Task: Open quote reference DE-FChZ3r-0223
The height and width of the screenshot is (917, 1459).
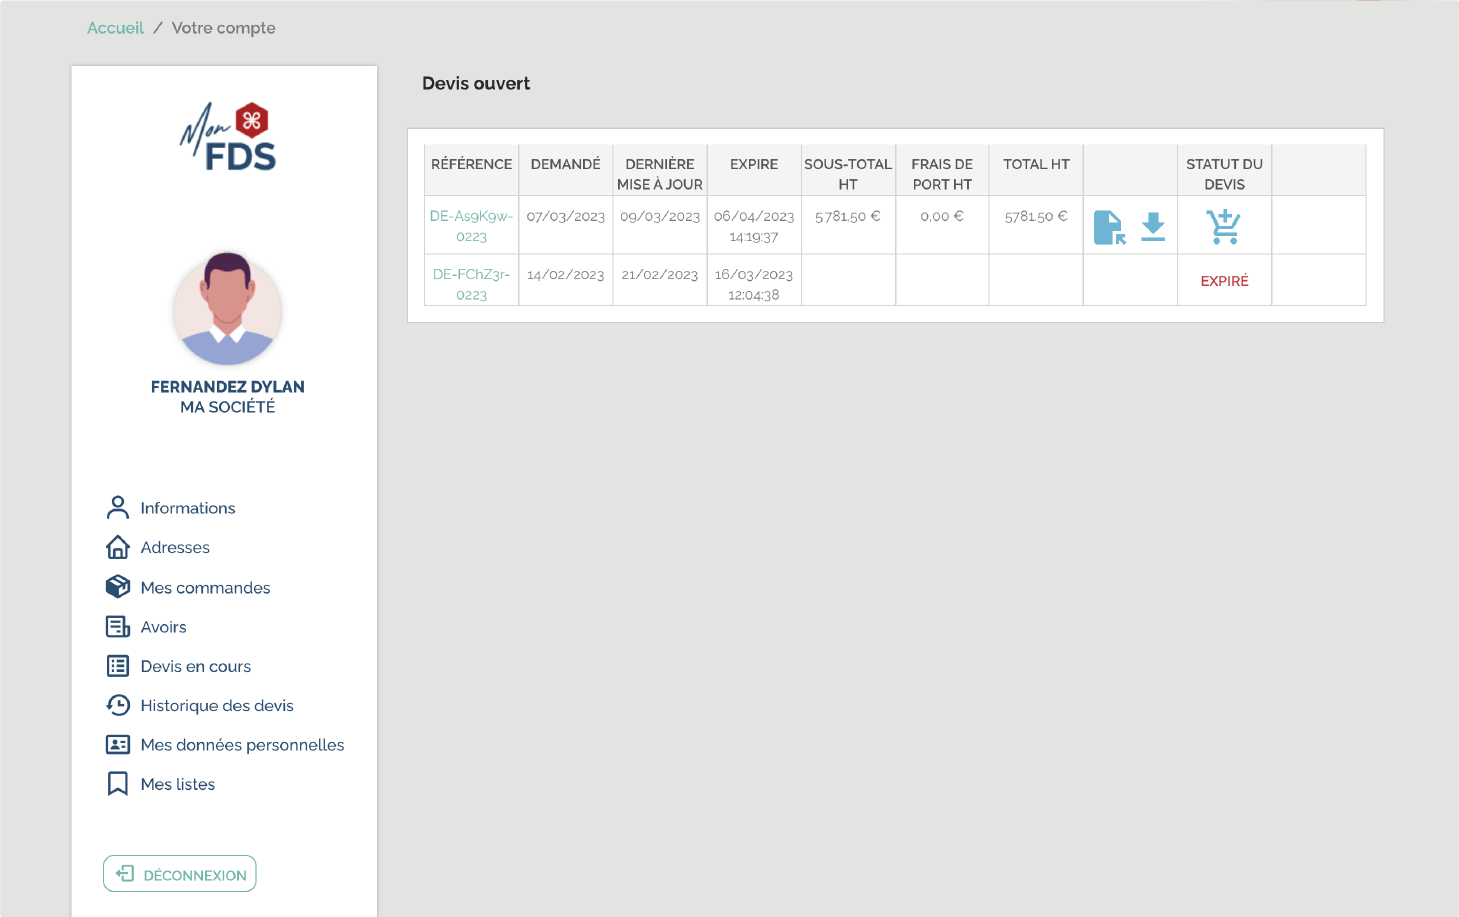Action: (x=471, y=284)
